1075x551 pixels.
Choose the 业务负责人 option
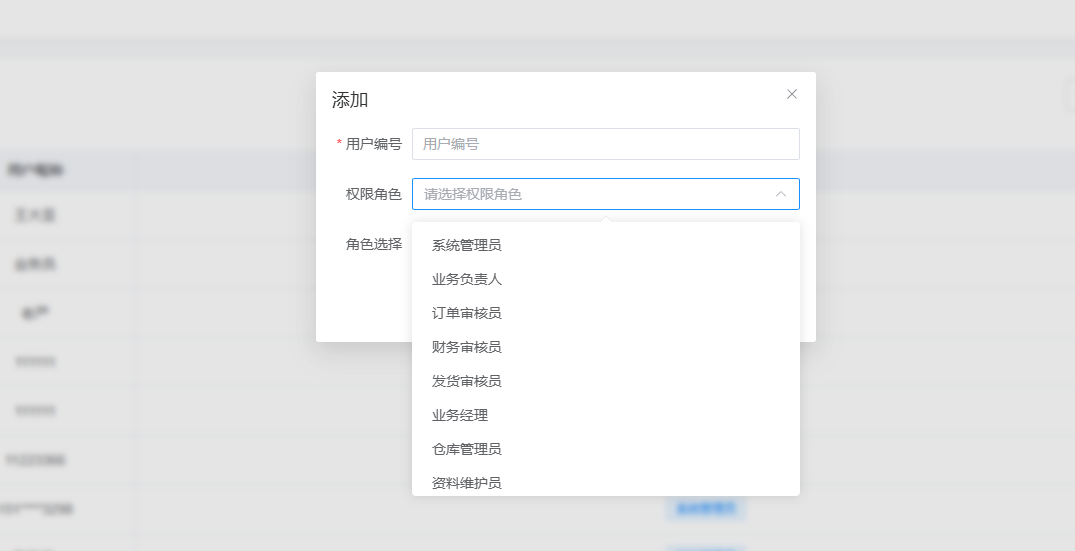466,279
